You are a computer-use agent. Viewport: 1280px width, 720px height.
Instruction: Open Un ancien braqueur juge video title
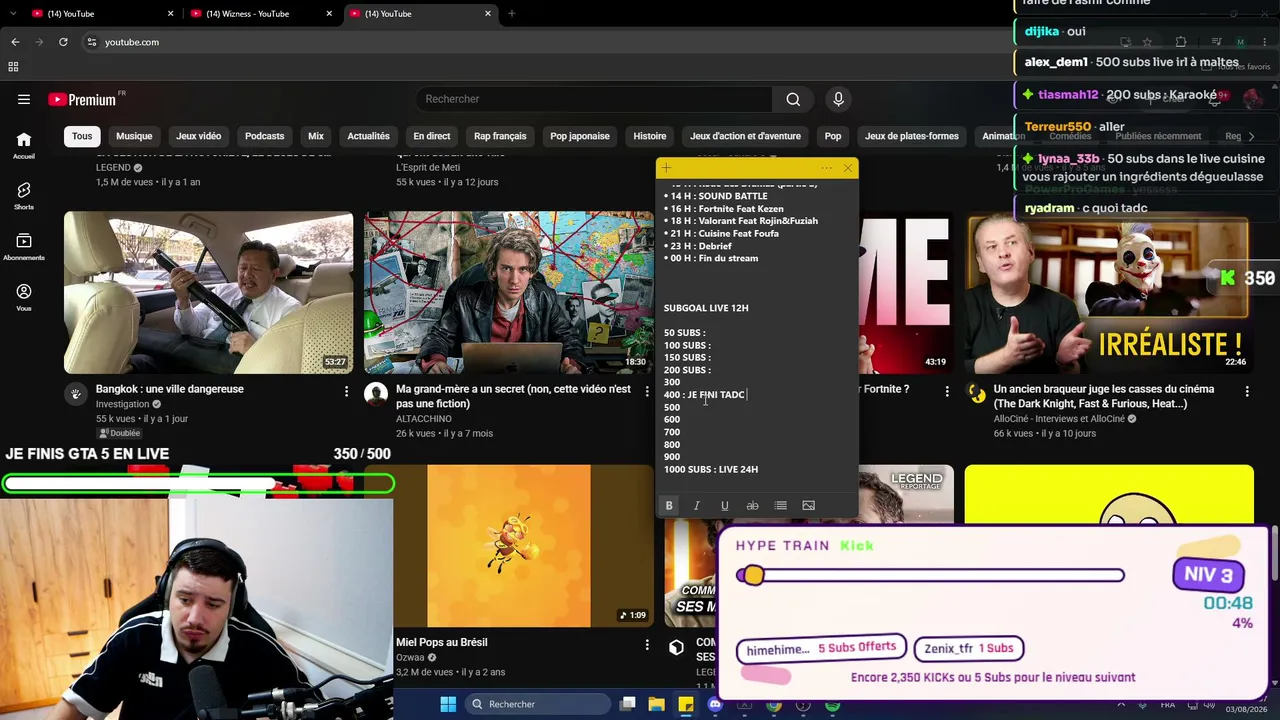(x=1104, y=396)
